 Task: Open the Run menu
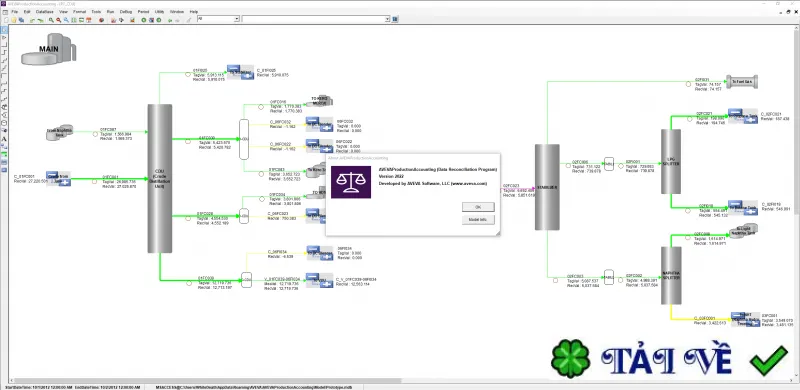coord(110,11)
